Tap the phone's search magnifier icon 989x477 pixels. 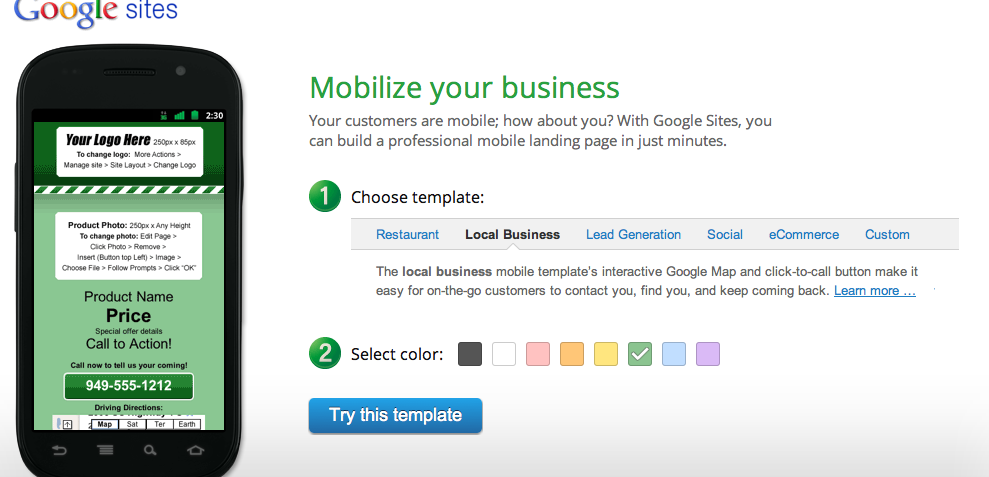pyautogui.click(x=150, y=450)
